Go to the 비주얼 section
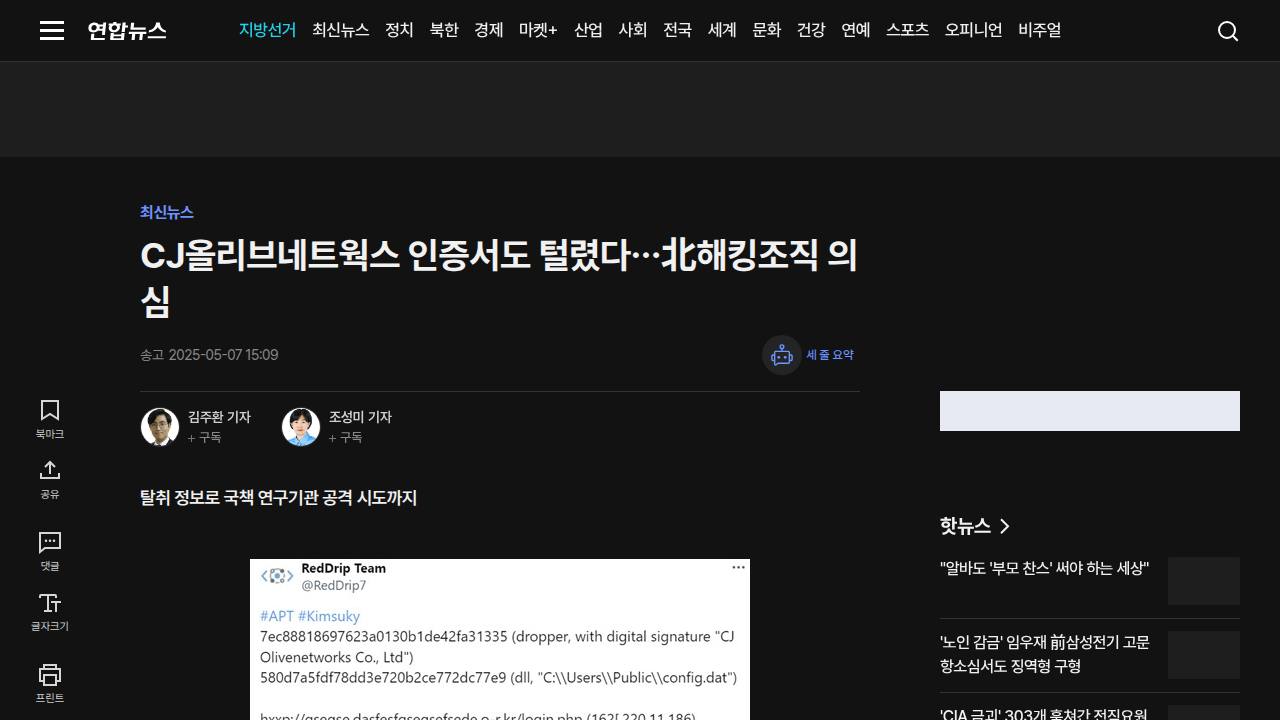The height and width of the screenshot is (720, 1280). [x=1040, y=30]
